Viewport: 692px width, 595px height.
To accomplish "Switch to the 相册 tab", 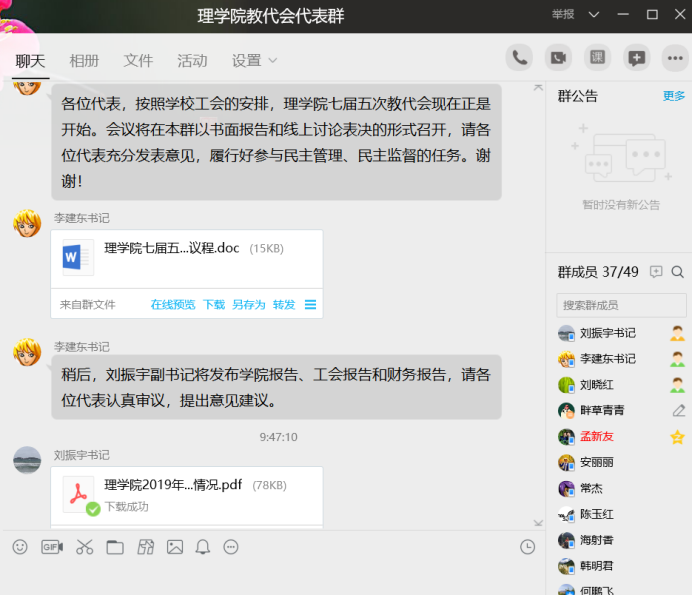I will point(84,61).
